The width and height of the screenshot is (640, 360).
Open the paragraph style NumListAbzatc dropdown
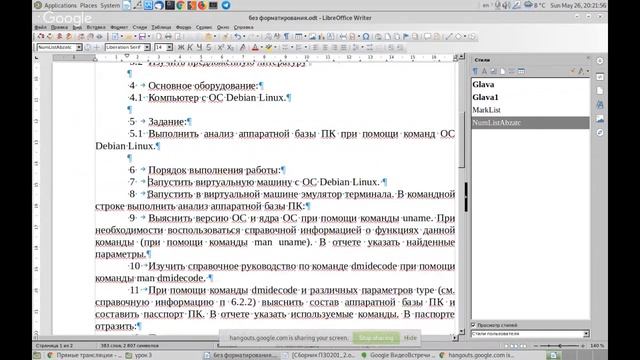(79, 47)
